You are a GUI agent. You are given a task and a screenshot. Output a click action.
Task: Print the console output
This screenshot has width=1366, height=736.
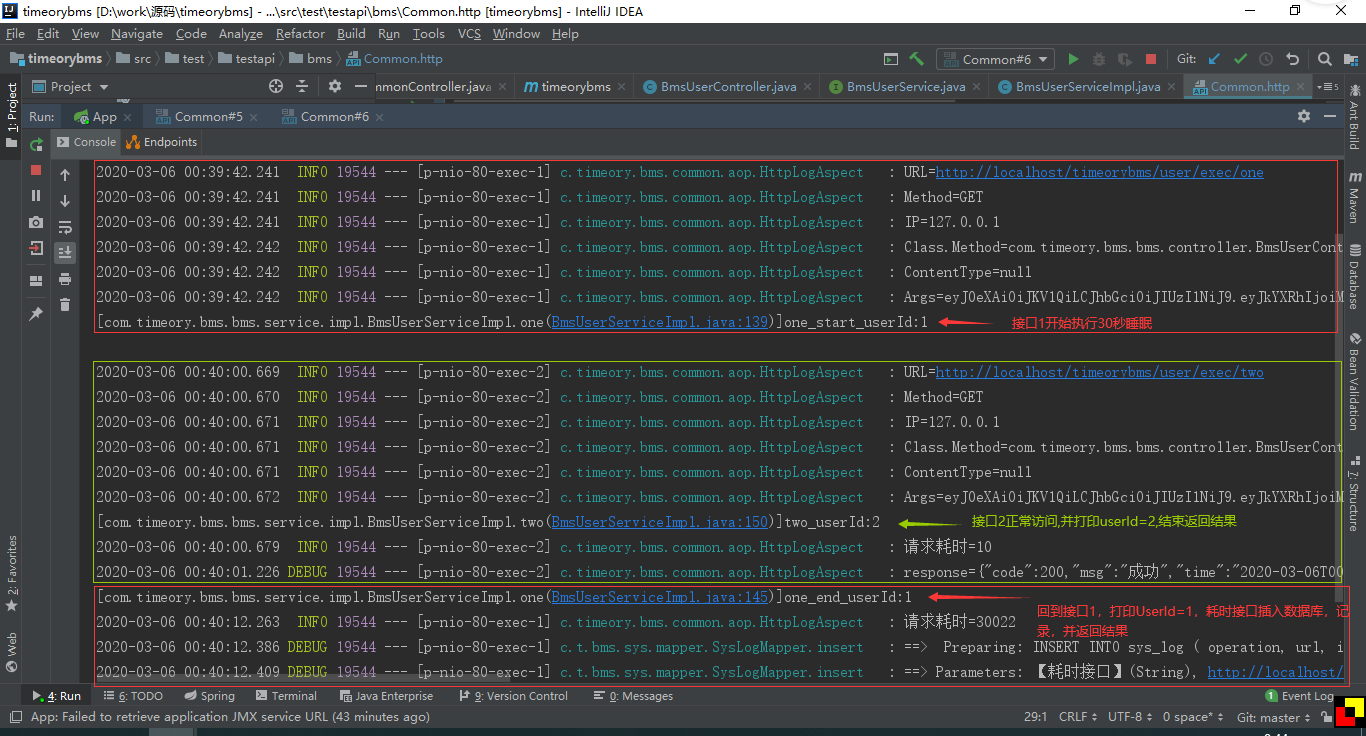[65, 279]
